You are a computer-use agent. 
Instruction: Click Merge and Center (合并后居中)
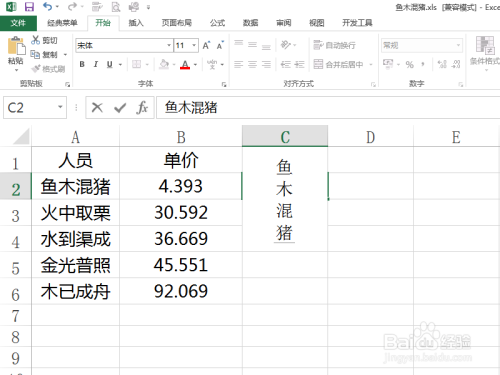click(338, 64)
